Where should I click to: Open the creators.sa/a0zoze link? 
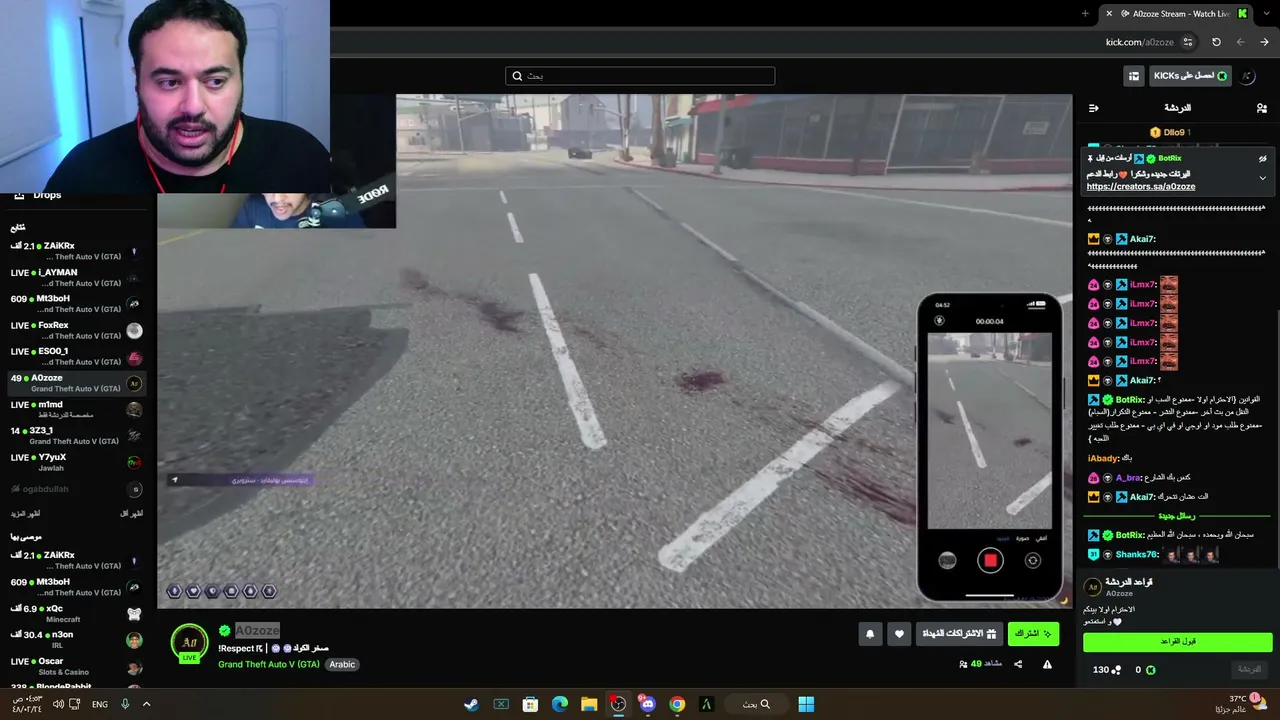click(x=1141, y=187)
